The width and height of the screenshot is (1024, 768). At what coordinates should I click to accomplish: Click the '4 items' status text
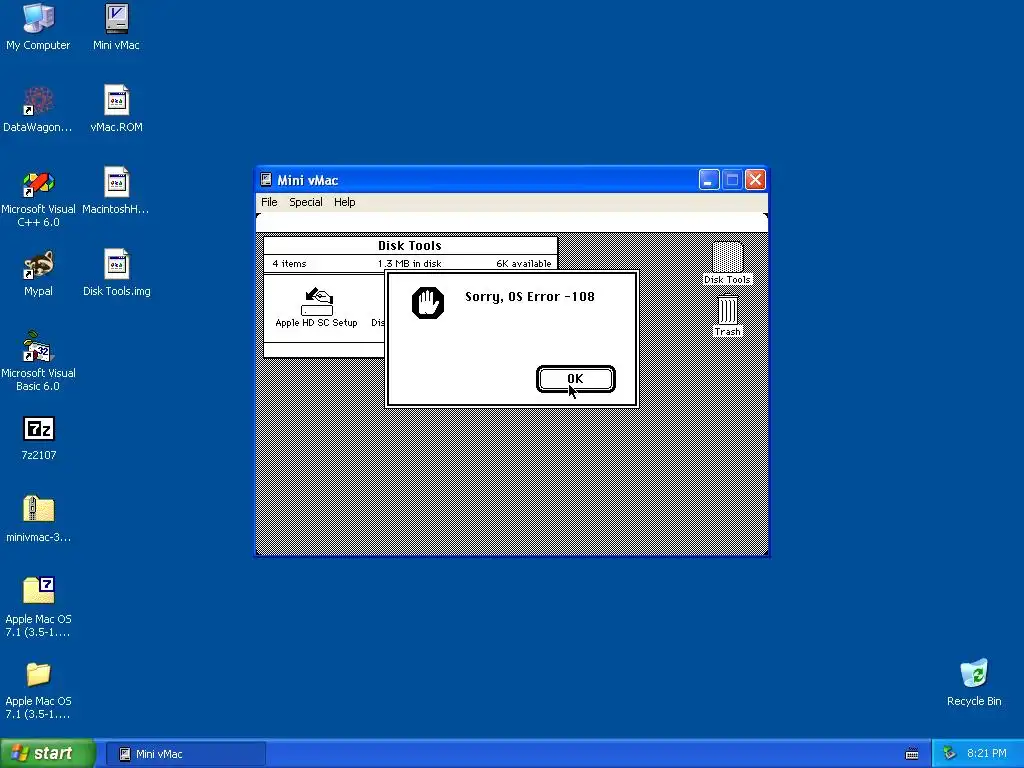pos(289,264)
